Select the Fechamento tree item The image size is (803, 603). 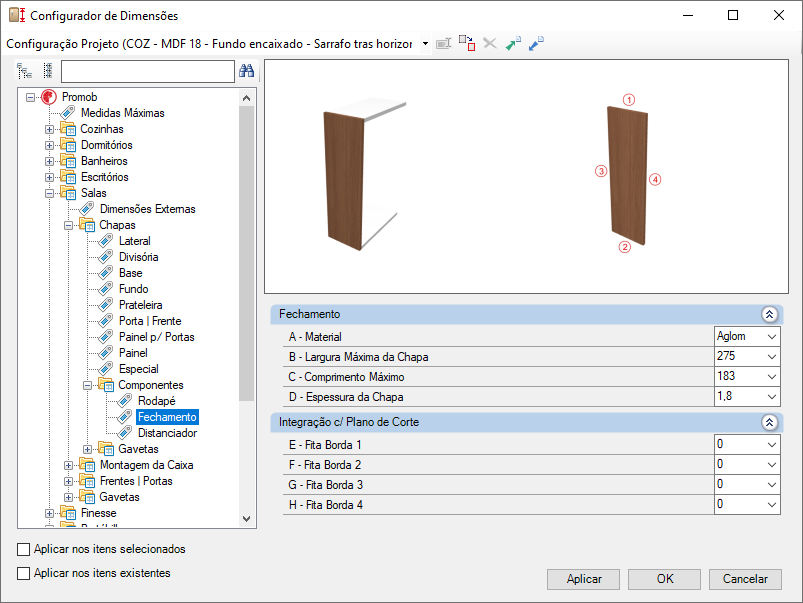pos(167,417)
